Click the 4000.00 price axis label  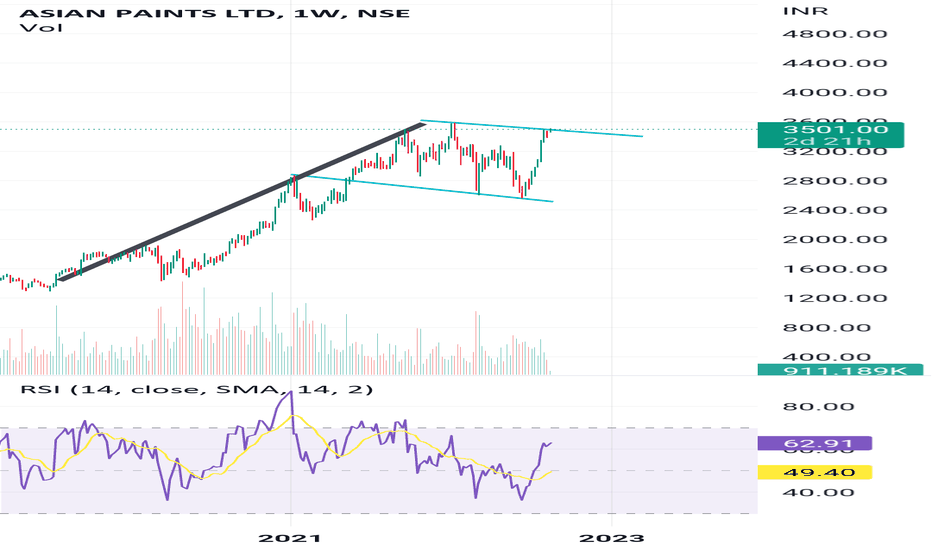835,93
